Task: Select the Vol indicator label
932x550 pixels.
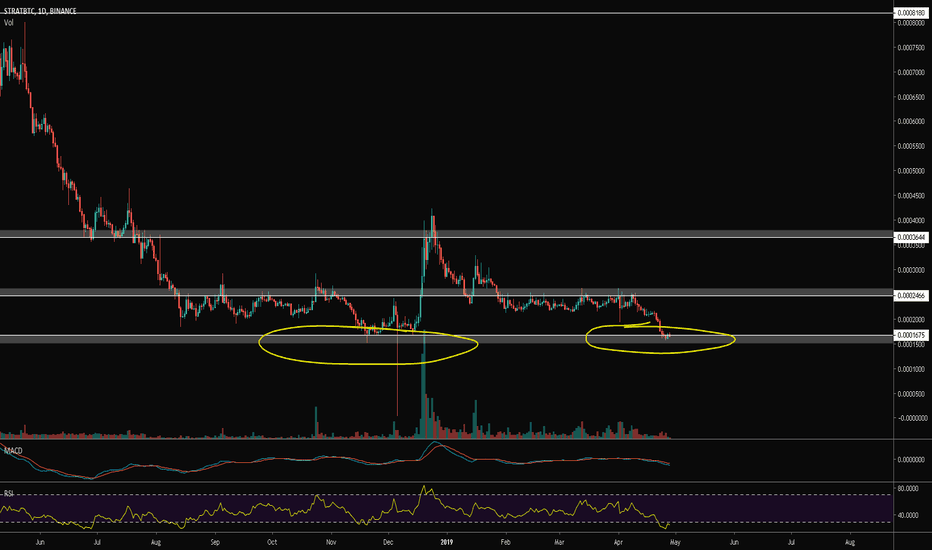Action: [9, 23]
